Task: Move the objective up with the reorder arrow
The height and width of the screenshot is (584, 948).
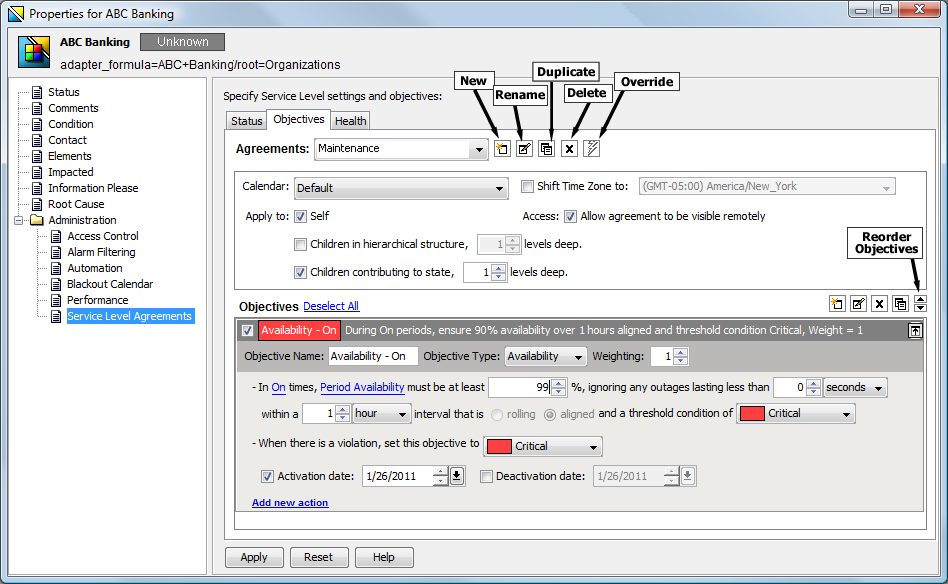Action: click(920, 300)
